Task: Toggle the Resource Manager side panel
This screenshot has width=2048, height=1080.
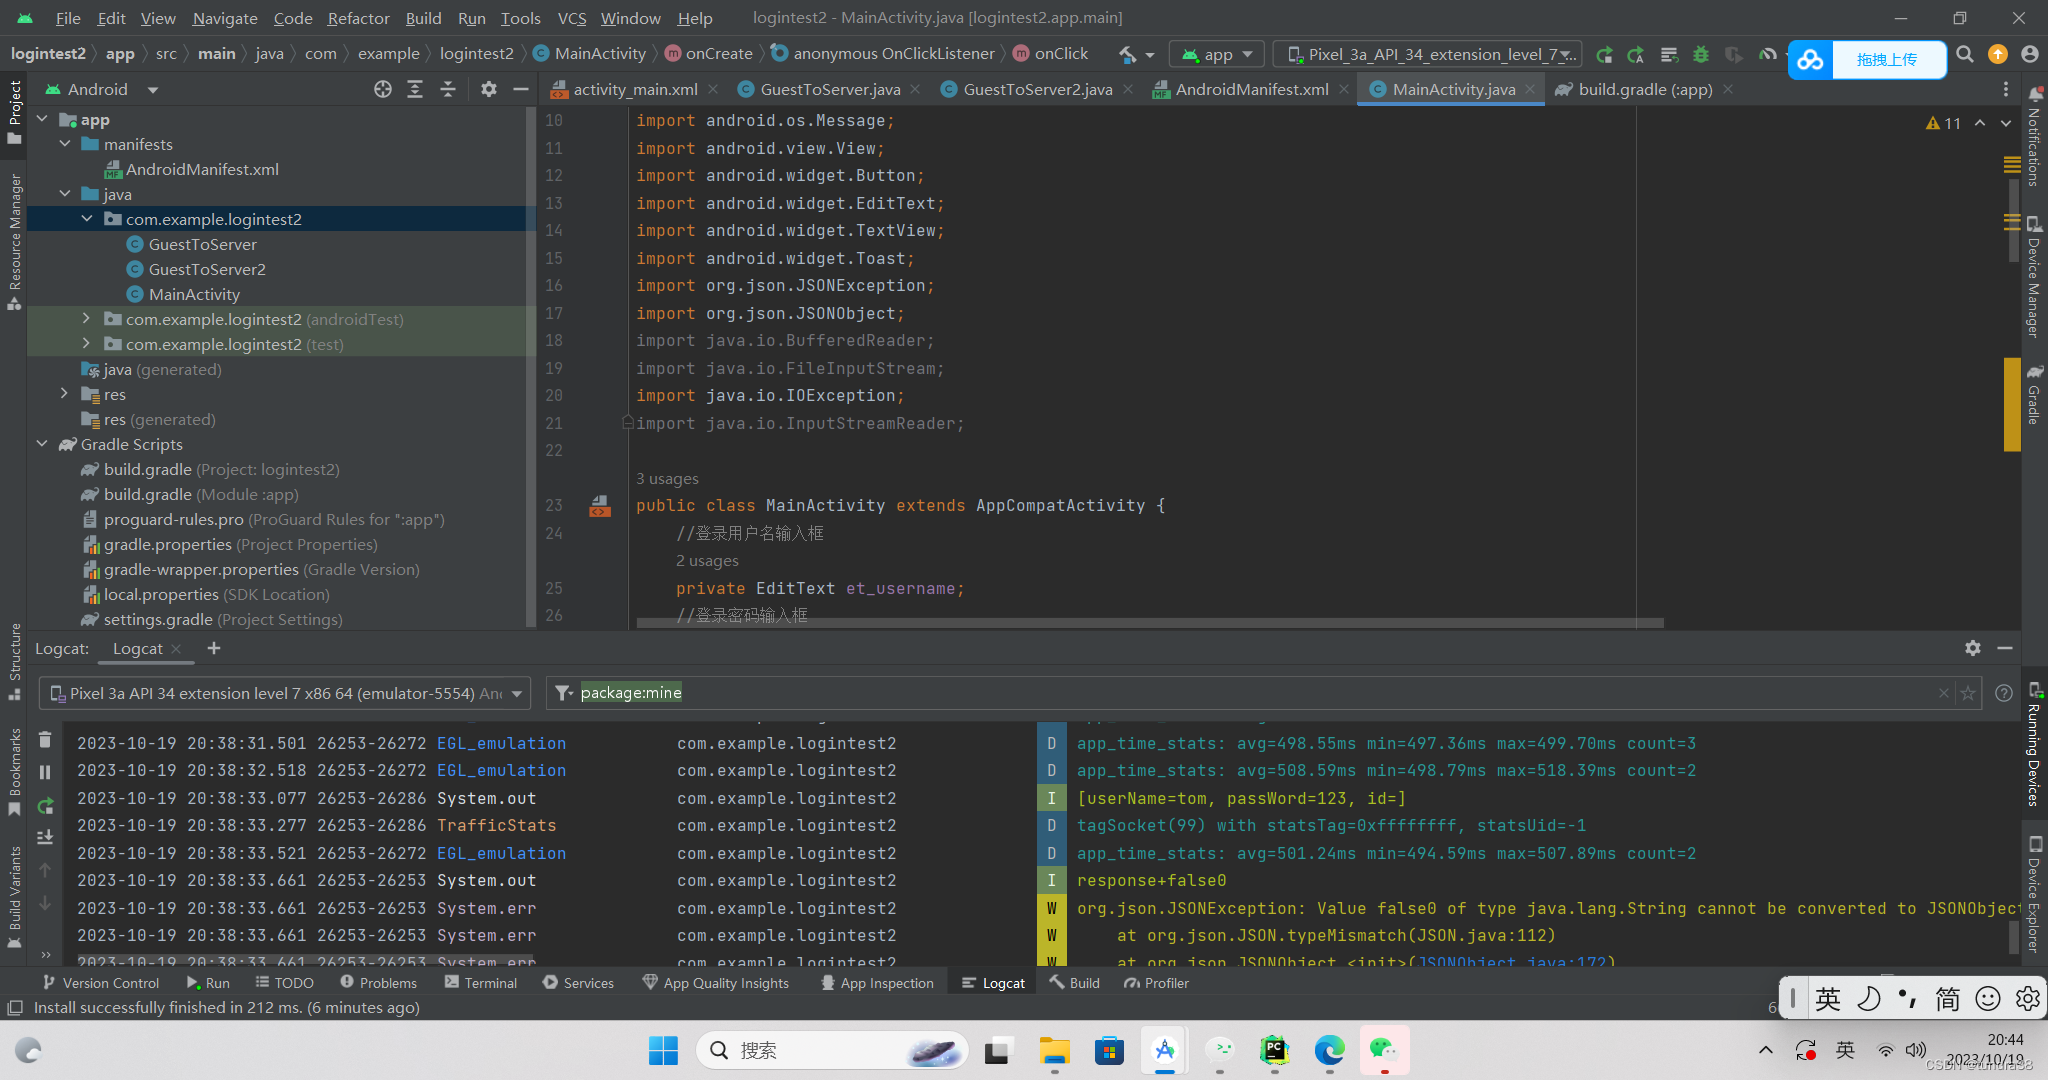Action: coord(14,241)
